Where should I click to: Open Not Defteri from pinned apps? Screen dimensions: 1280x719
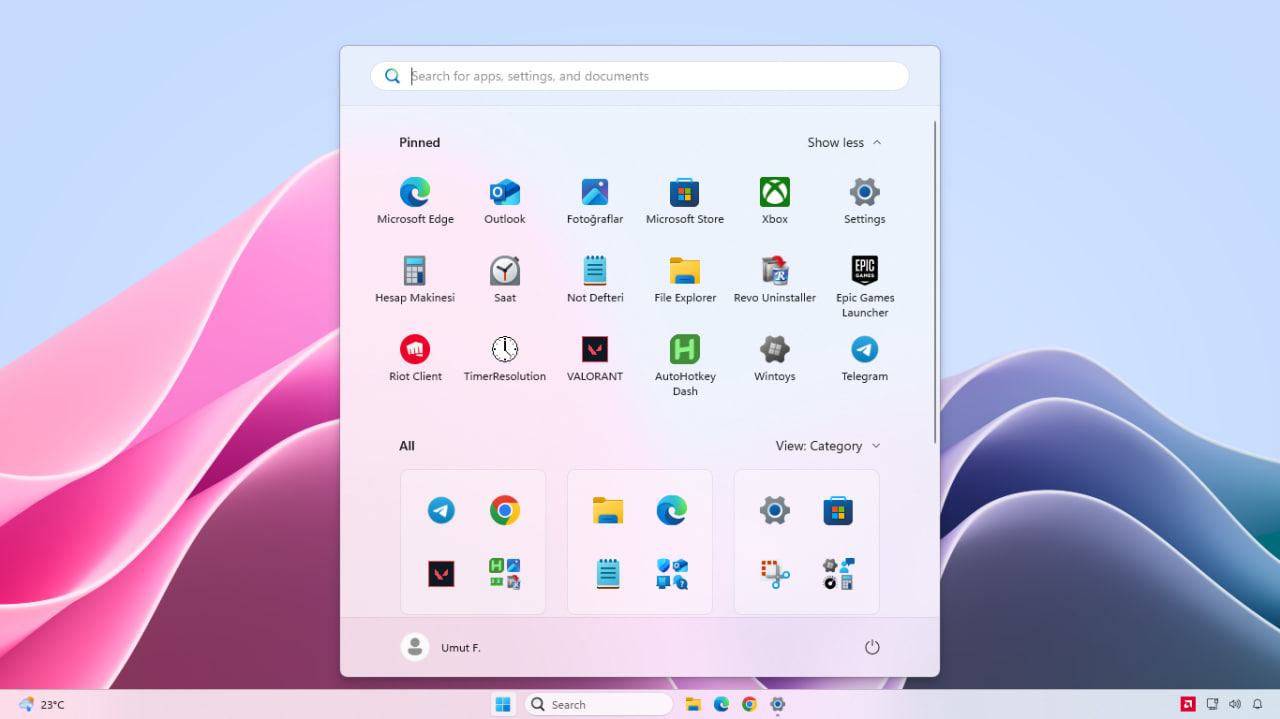[x=595, y=280]
